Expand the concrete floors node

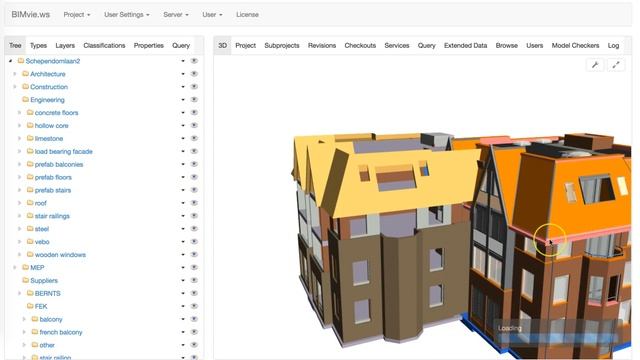click(x=20, y=113)
